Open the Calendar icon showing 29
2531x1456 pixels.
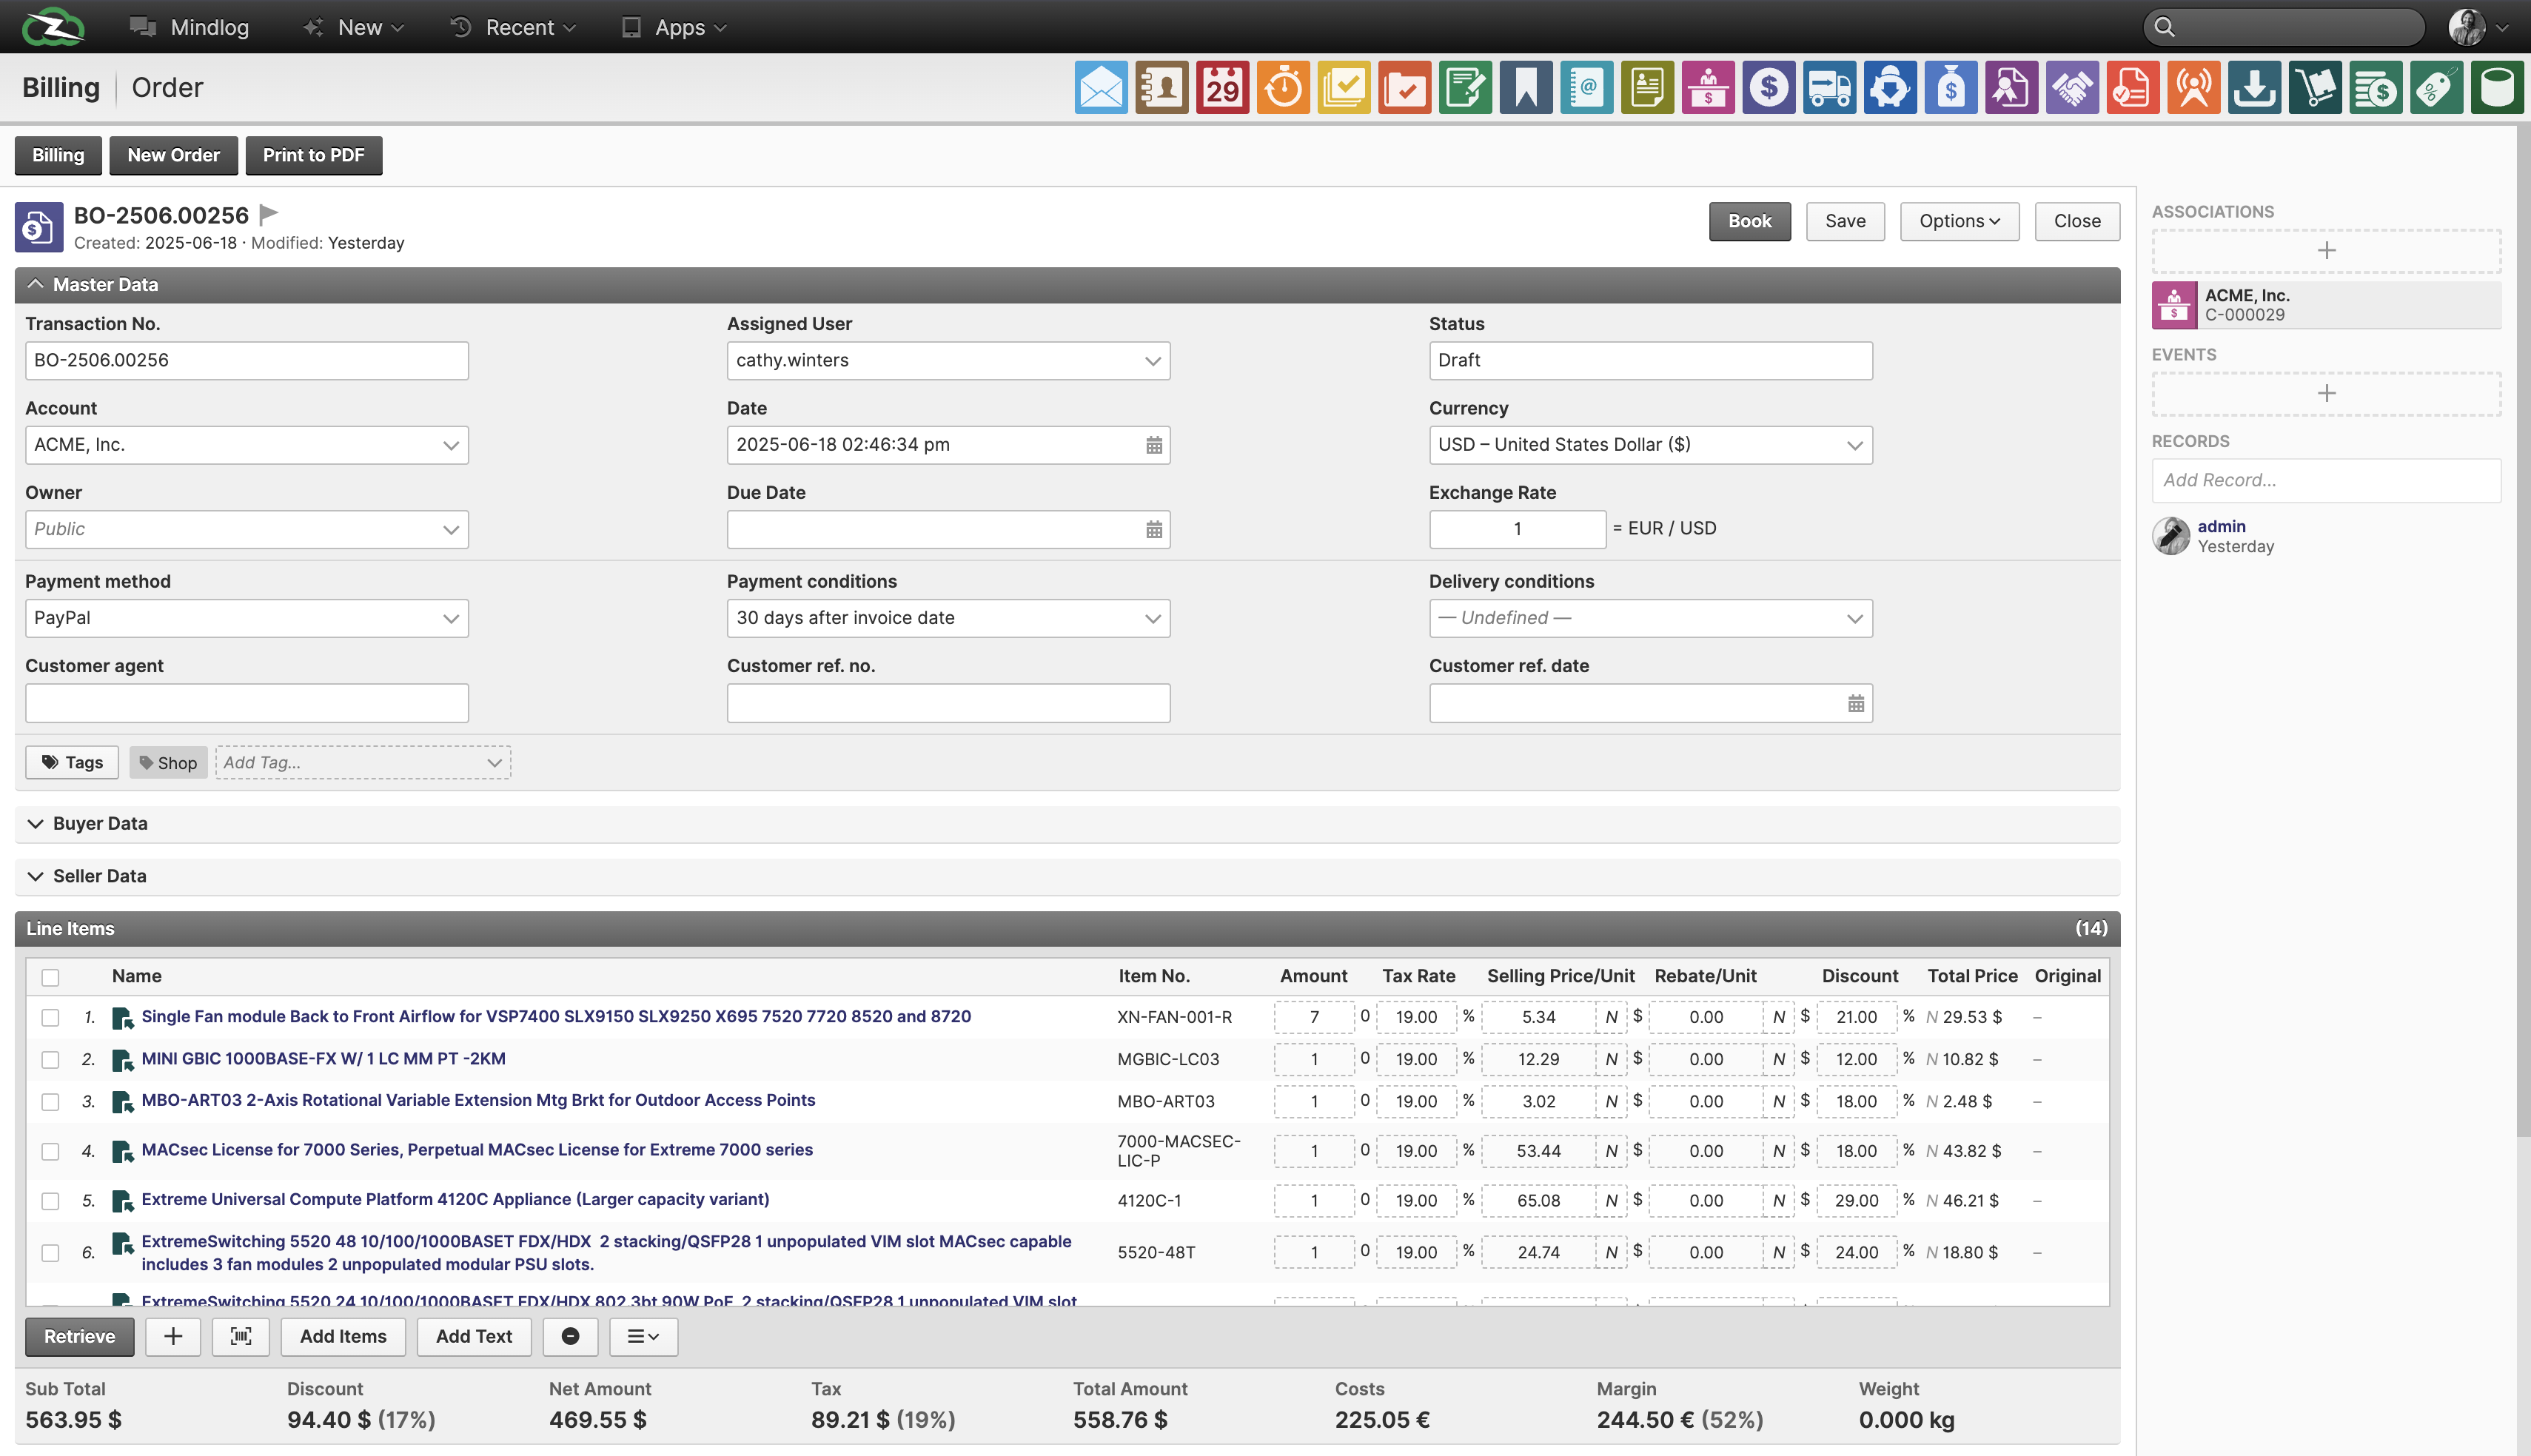(x=1222, y=88)
